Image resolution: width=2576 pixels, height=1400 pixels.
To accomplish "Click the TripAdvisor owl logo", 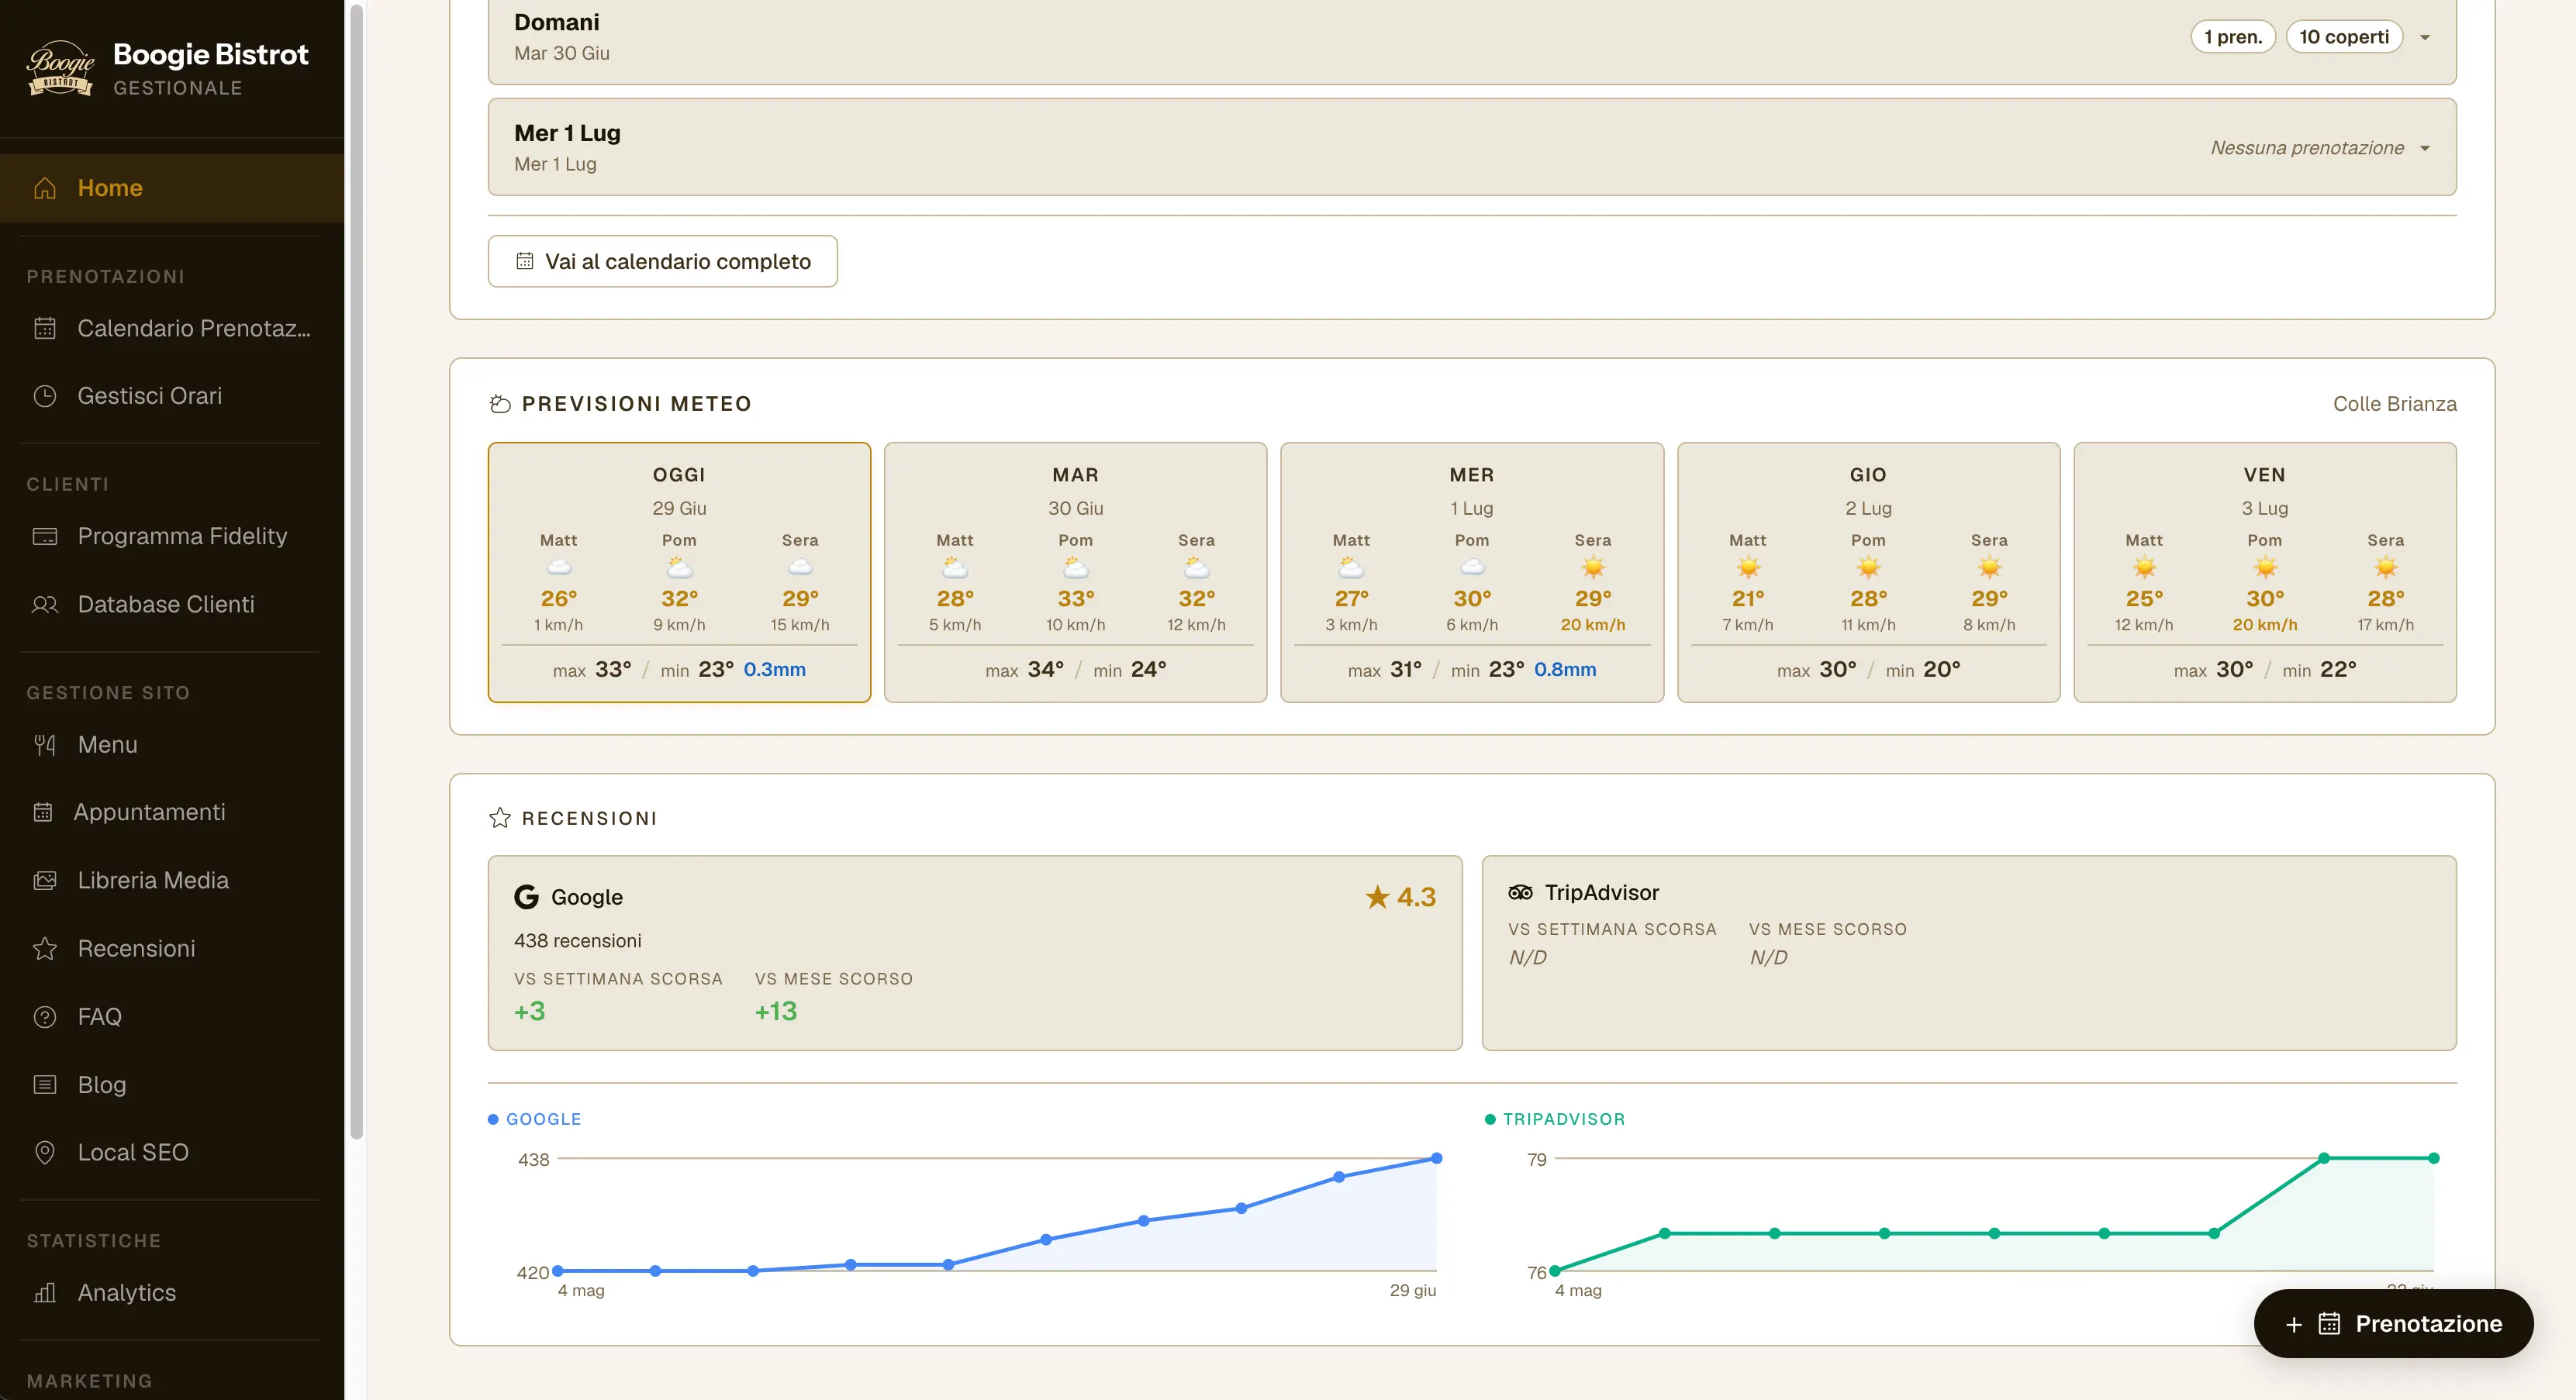I will click(1520, 892).
